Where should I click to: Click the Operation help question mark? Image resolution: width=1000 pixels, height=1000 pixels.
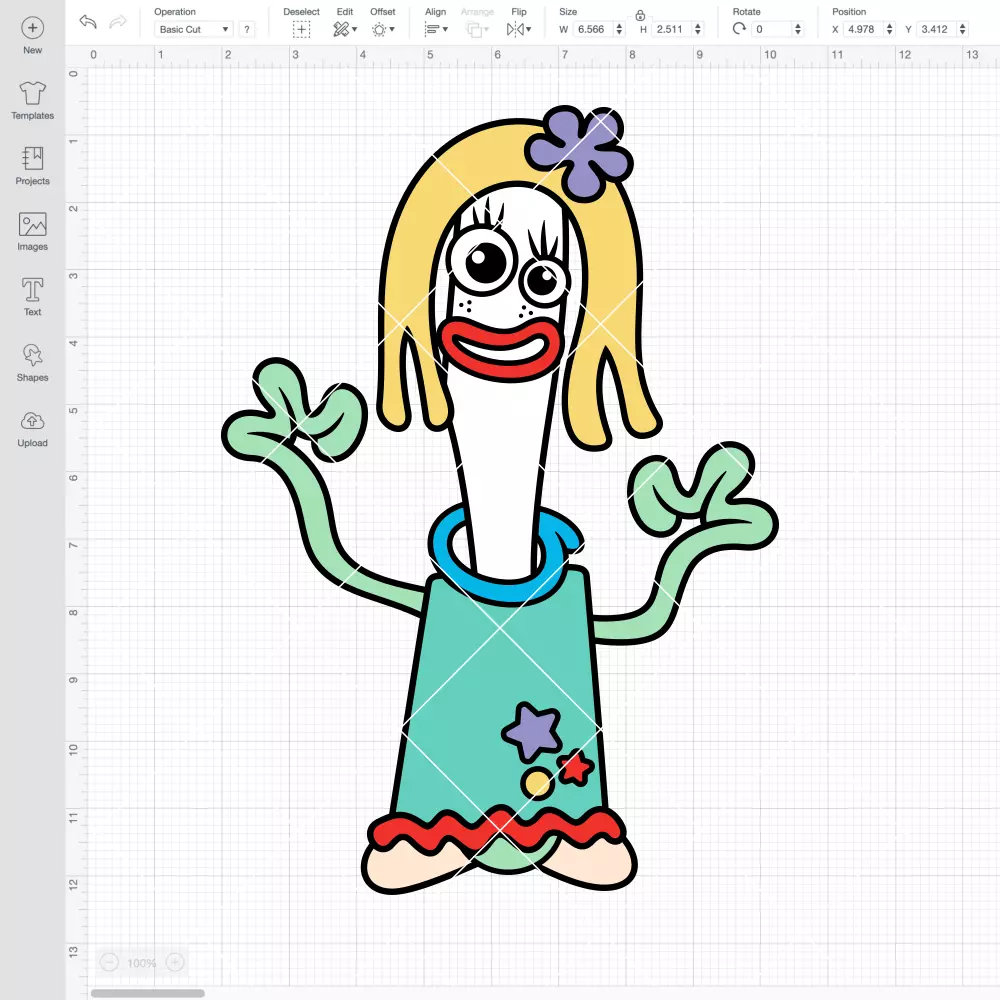click(x=247, y=29)
